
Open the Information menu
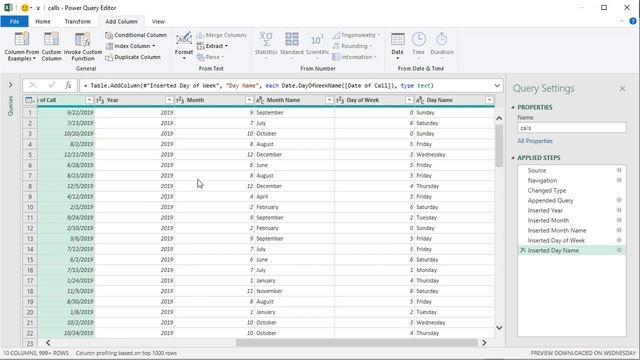coord(354,57)
